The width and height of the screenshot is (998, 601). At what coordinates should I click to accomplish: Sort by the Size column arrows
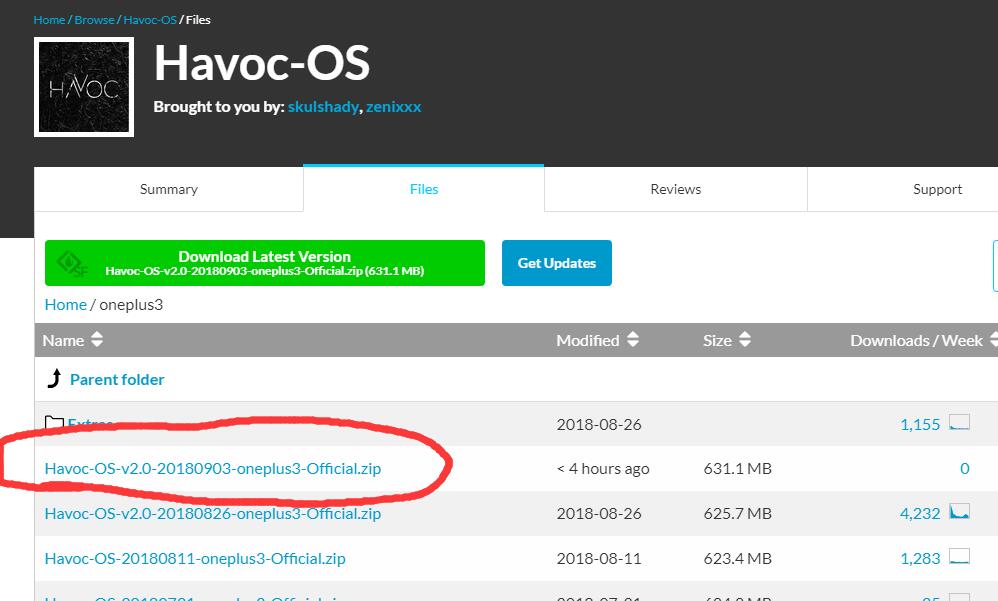(x=743, y=340)
